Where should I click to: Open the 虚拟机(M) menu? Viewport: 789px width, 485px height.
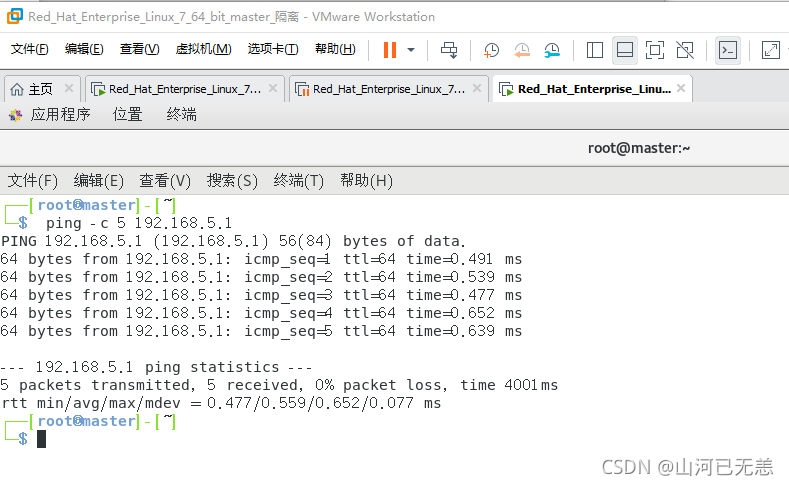(203, 49)
